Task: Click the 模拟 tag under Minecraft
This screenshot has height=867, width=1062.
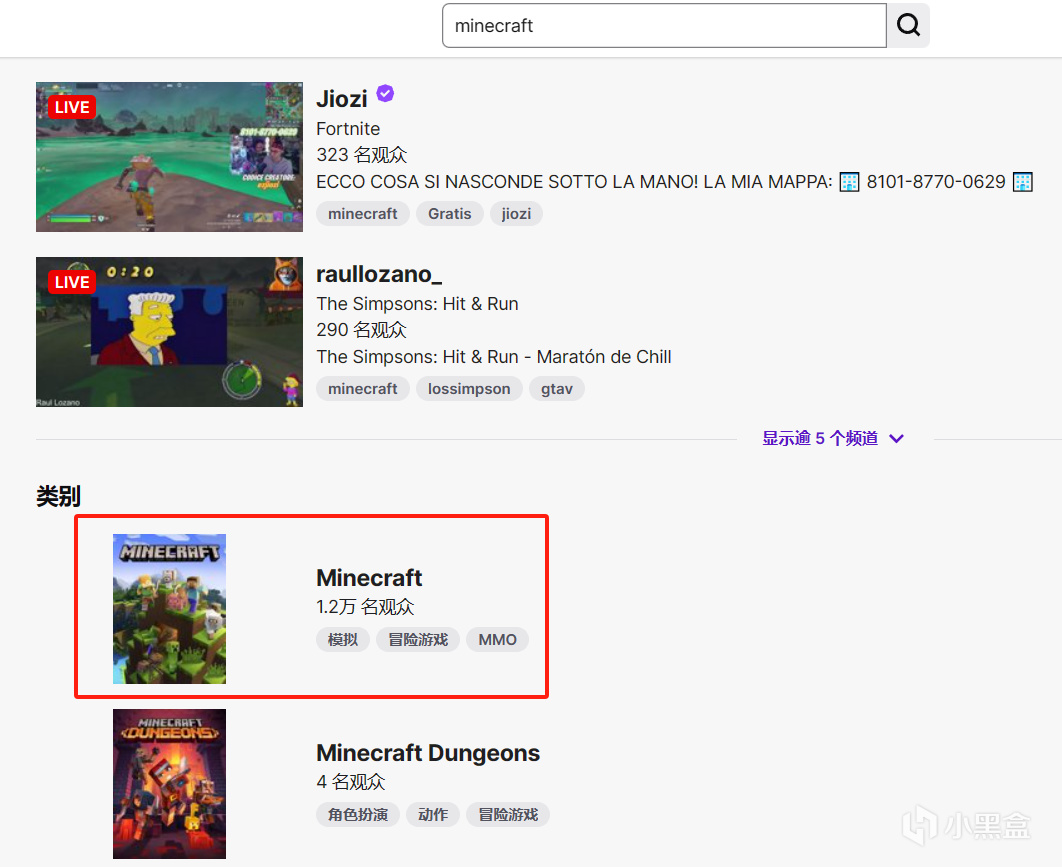Action: (x=343, y=639)
